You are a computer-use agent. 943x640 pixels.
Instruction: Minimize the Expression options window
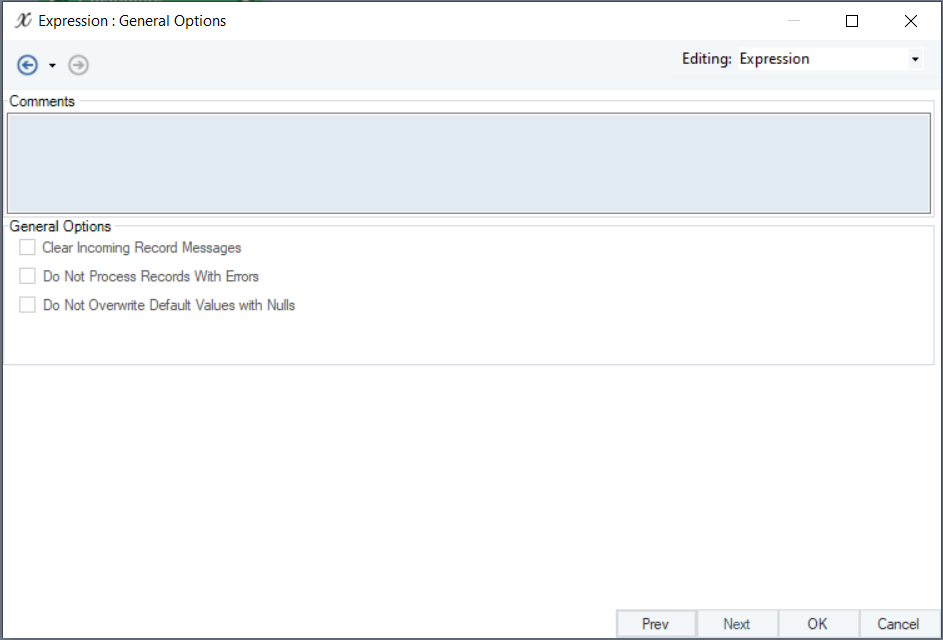793,21
